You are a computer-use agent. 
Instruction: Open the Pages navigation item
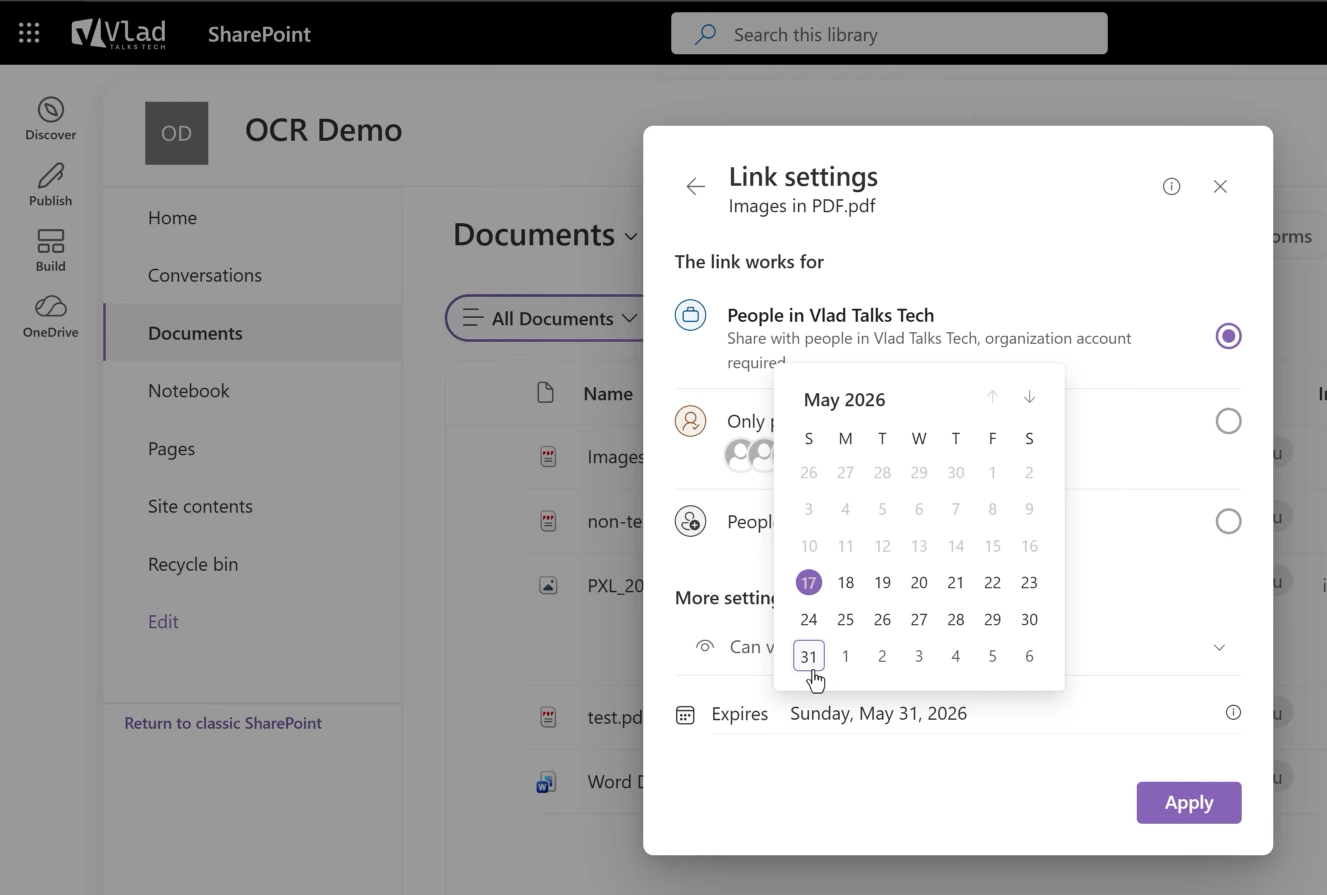pos(171,449)
